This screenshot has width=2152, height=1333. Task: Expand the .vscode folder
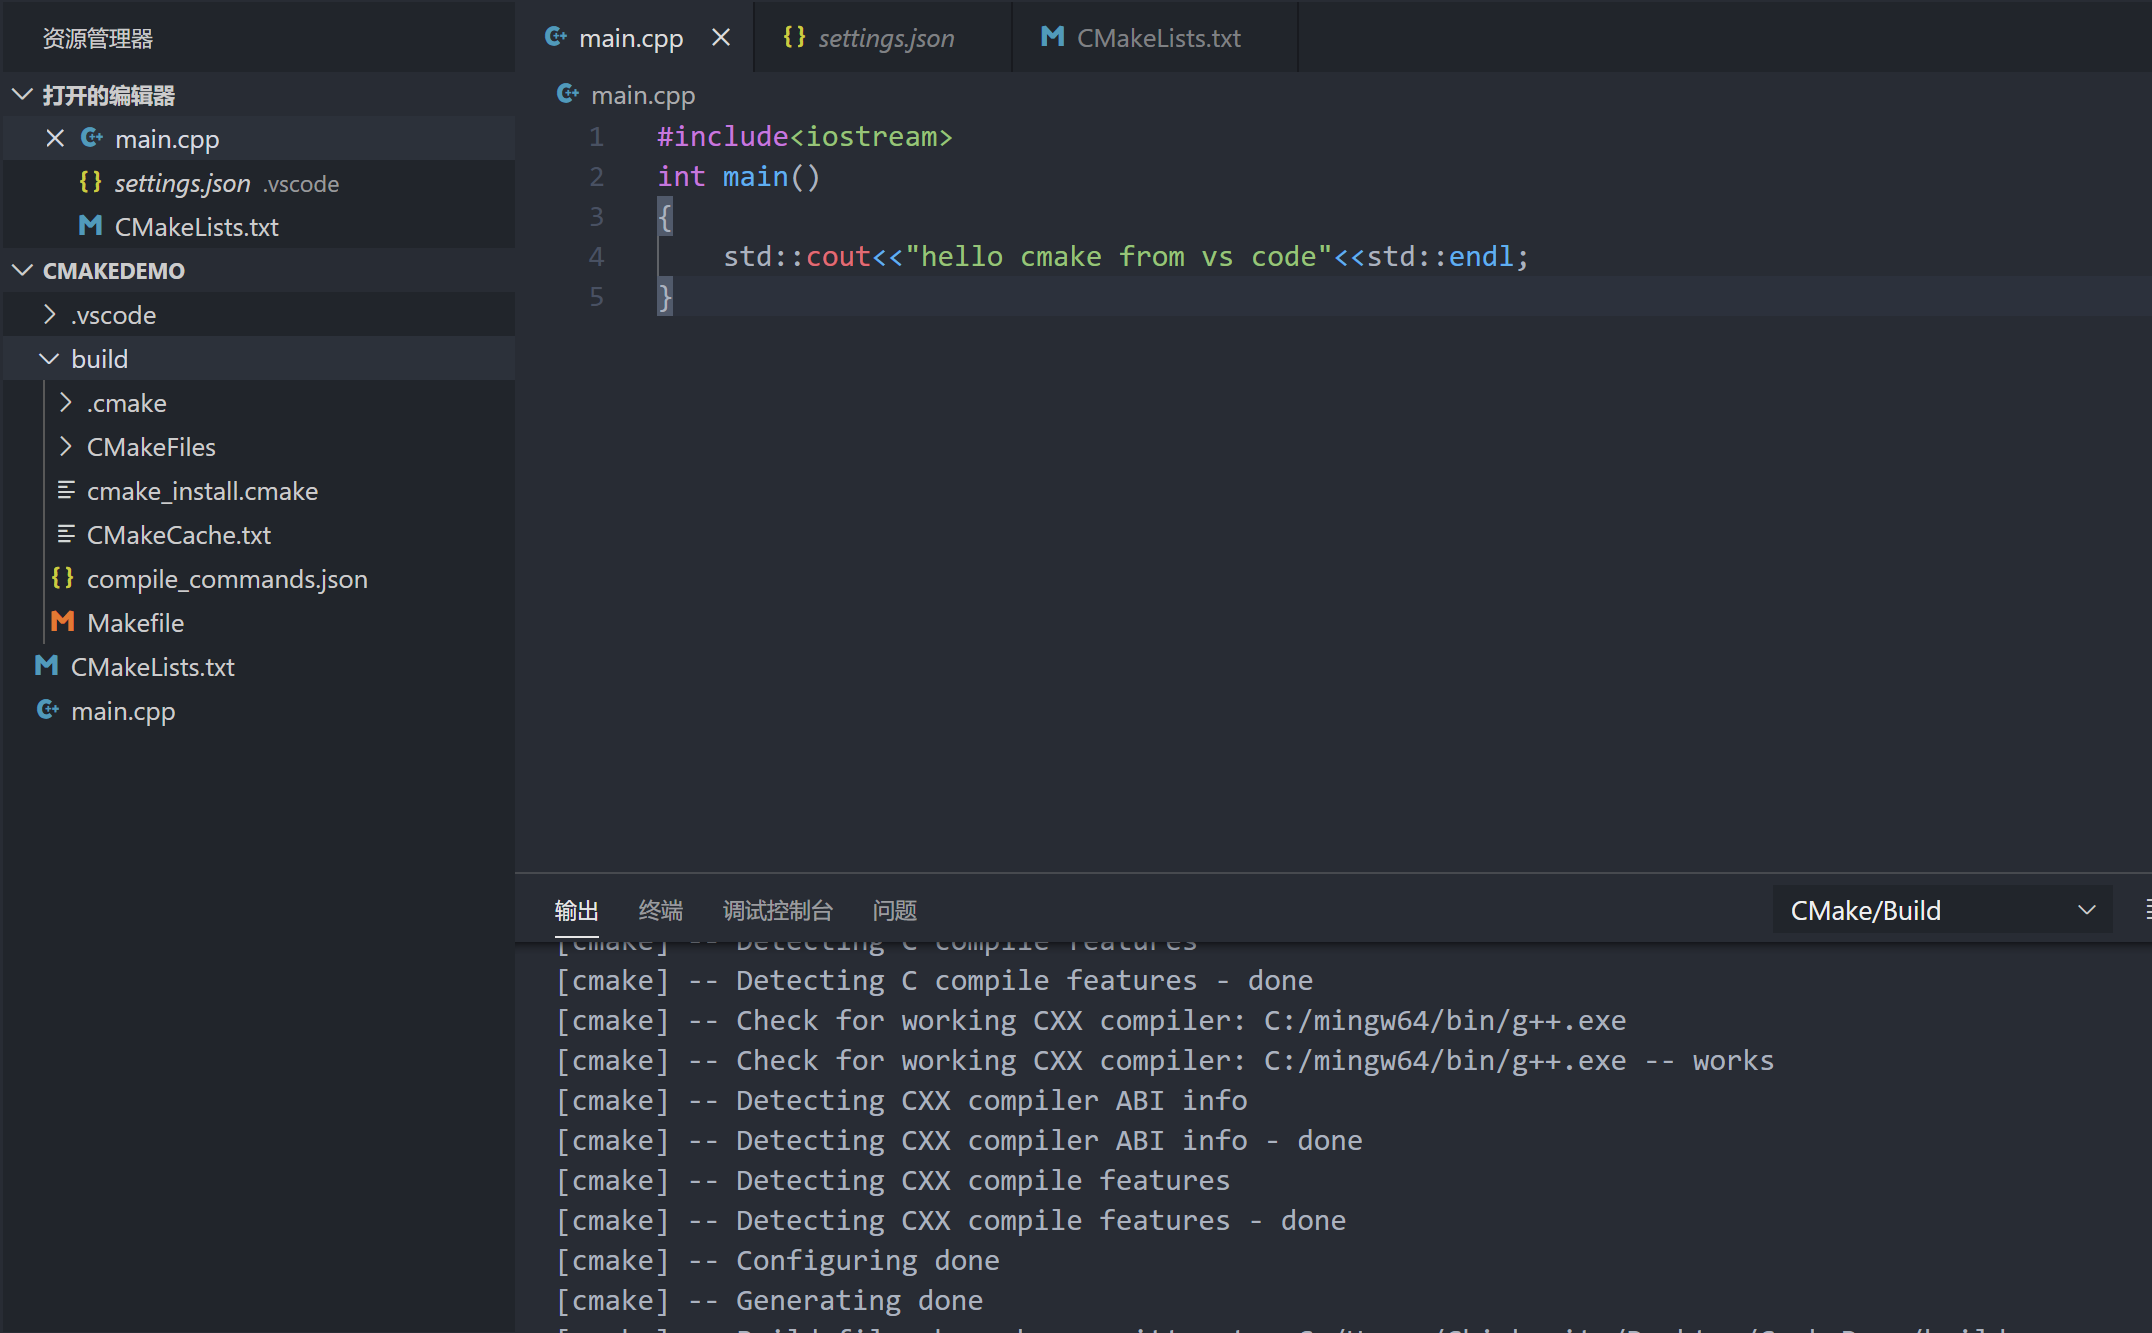[49, 314]
